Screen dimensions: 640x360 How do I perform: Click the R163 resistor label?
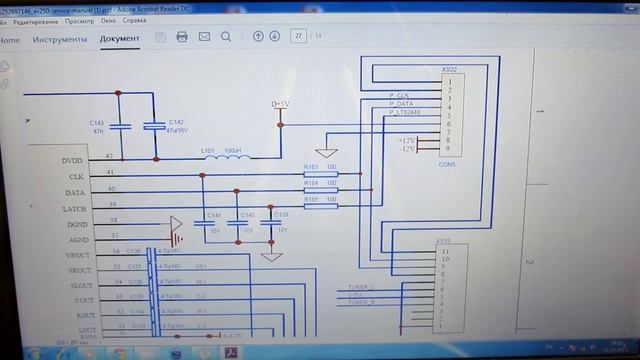(311, 167)
